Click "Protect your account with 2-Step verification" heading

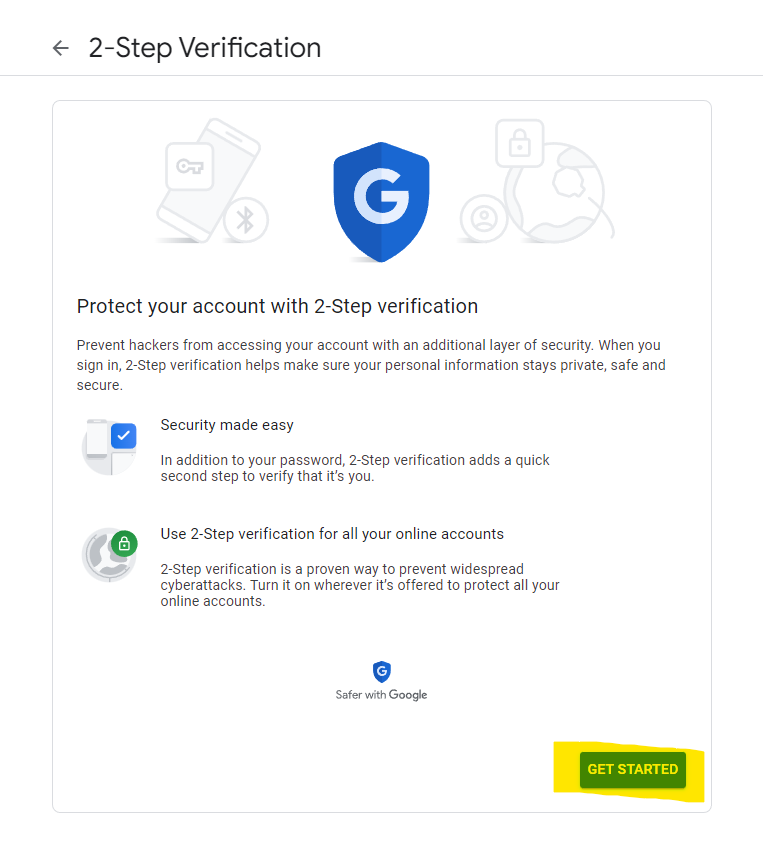pyautogui.click(x=277, y=306)
